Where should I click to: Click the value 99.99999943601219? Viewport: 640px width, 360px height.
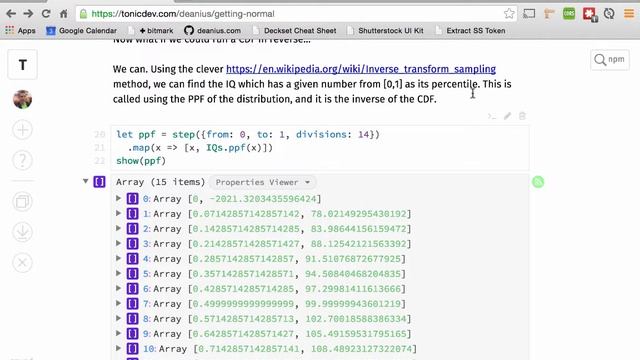point(353,304)
